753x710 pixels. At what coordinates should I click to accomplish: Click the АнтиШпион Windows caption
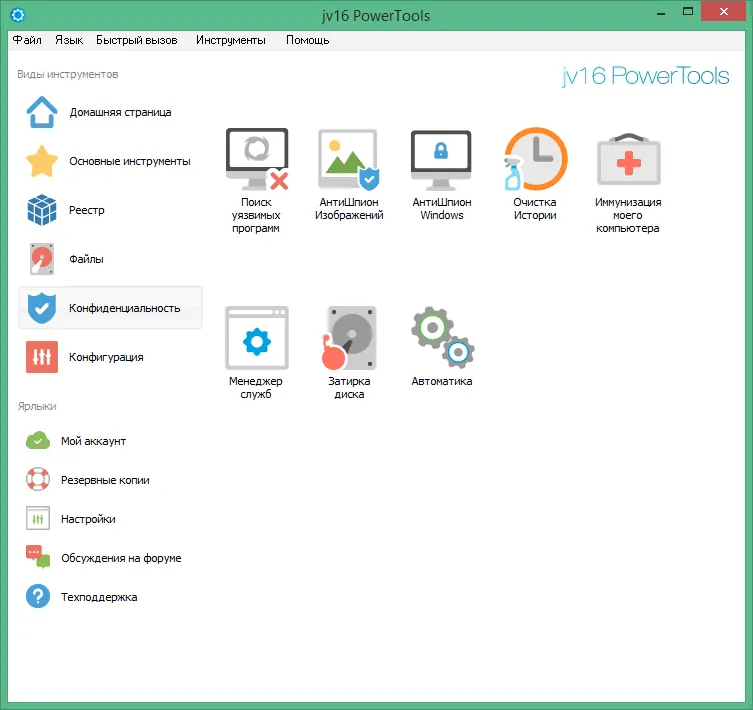442,208
